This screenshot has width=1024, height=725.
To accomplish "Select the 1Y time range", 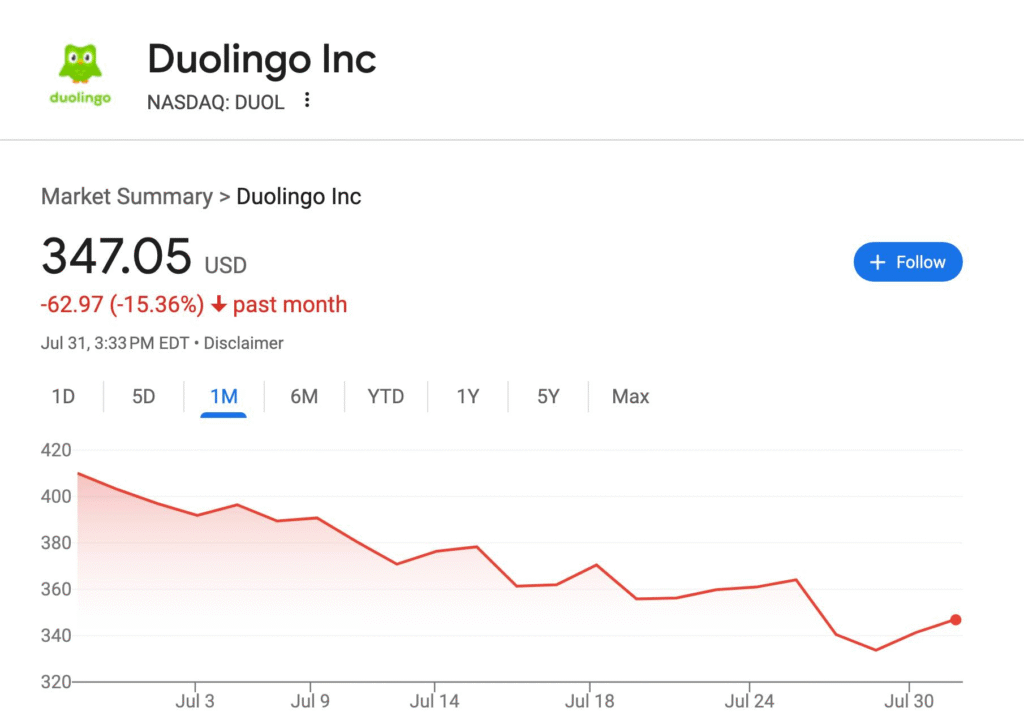I will (x=468, y=397).
